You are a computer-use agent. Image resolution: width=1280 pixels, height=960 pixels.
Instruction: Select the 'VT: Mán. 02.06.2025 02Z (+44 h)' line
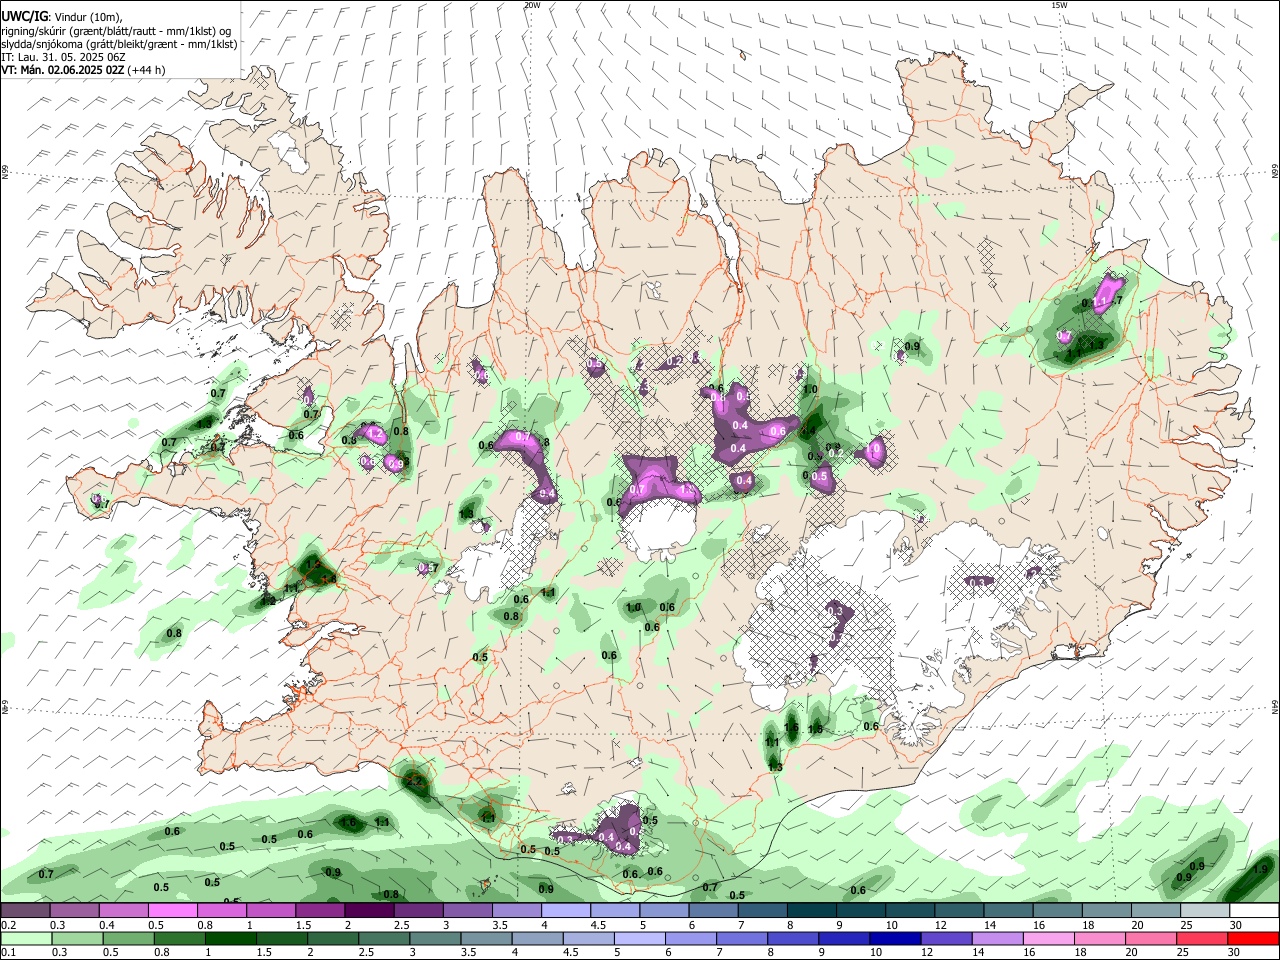tap(83, 70)
